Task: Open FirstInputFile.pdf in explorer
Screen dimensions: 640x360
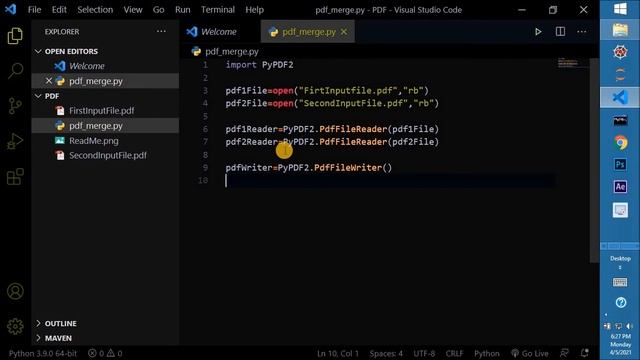Action: pyautogui.click(x=105, y=111)
